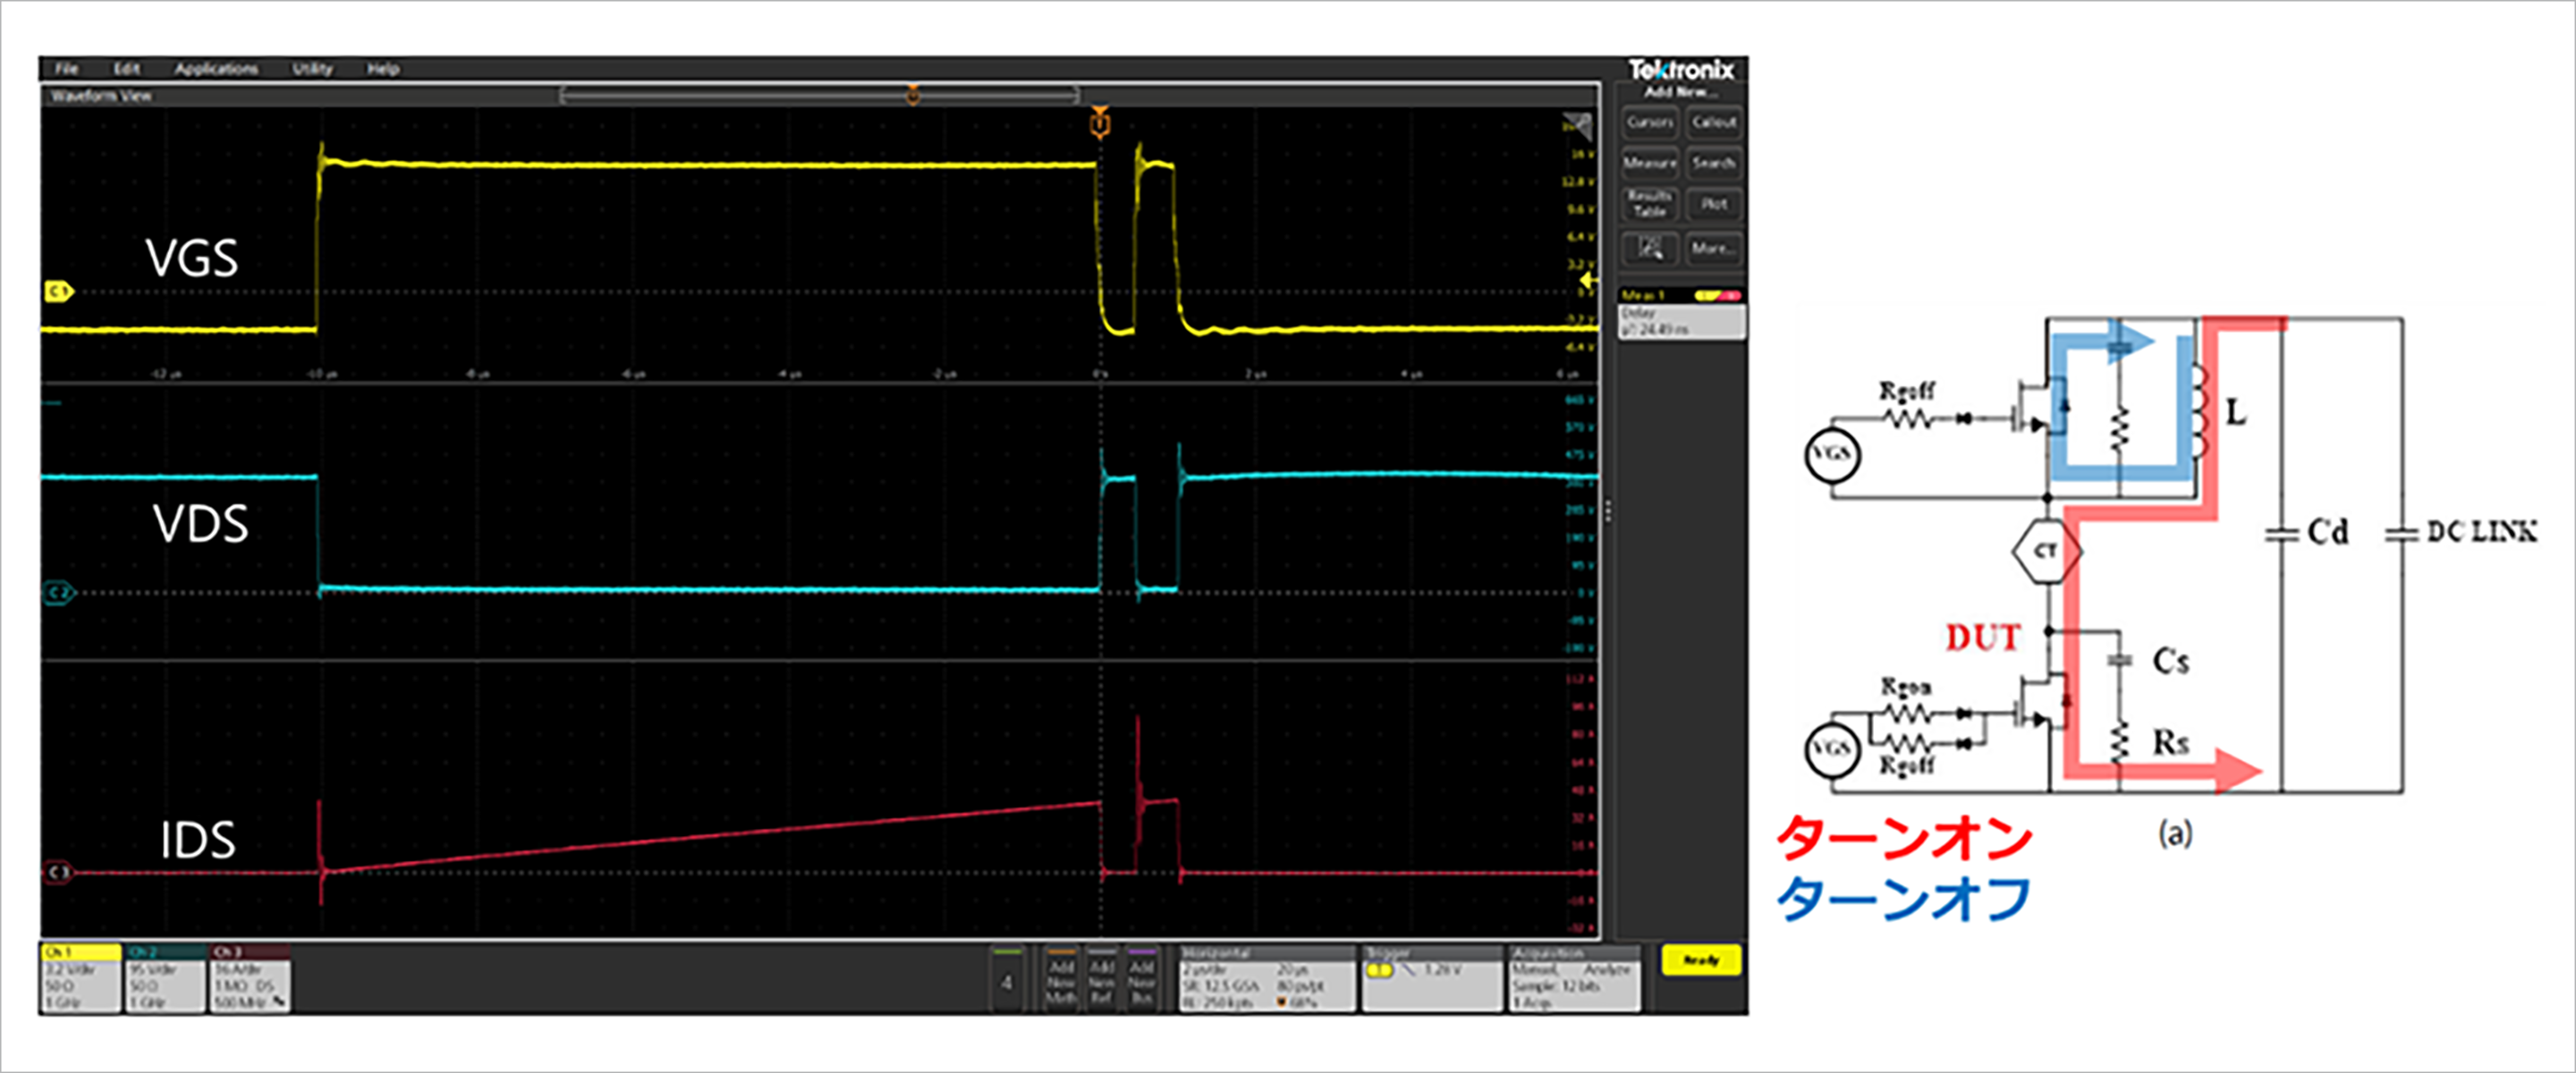Click the DC LINK capacitor label
2576x1073 pixels.
point(2483,532)
